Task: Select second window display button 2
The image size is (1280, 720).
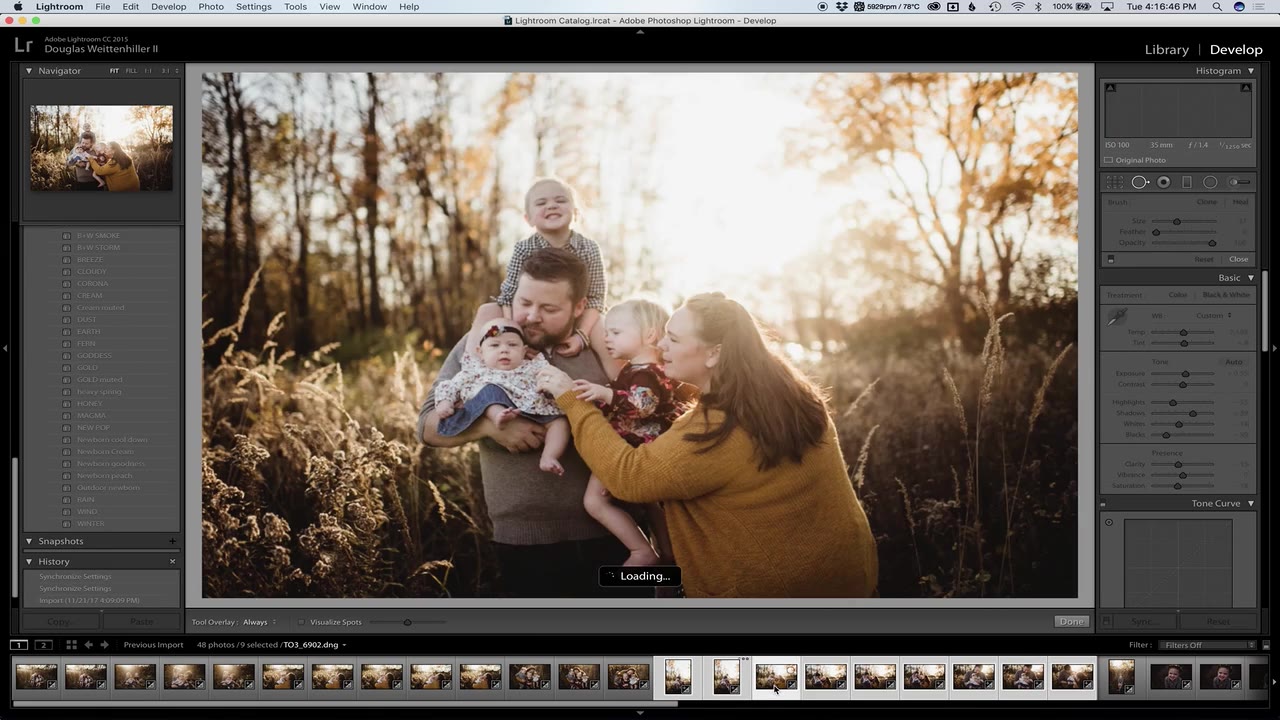Action: coord(43,645)
